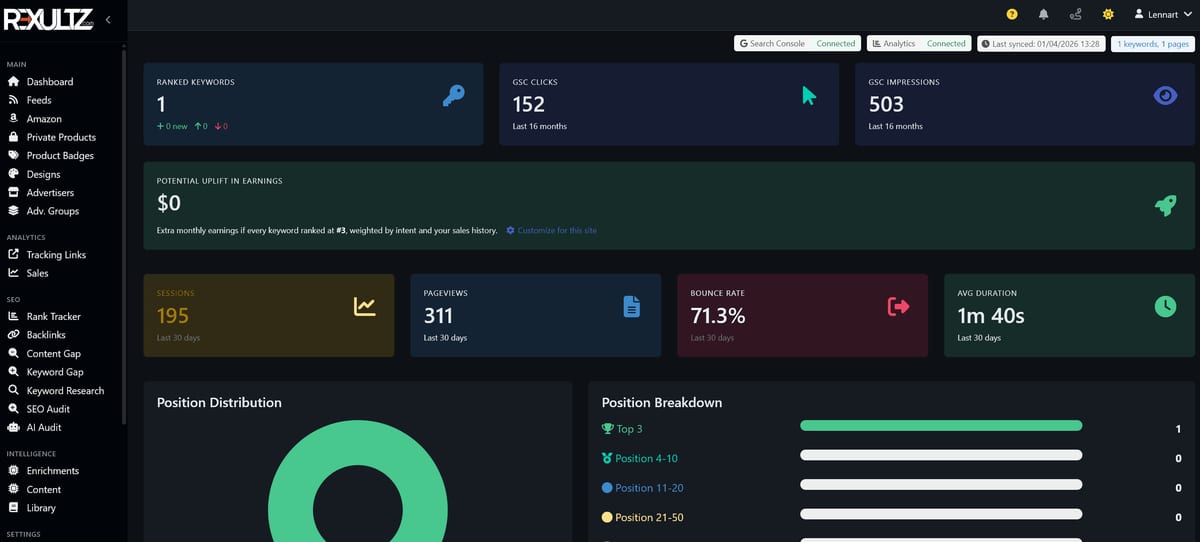The height and width of the screenshot is (542, 1200).
Task: Click the Top 3 trophy label
Action: coord(622,429)
